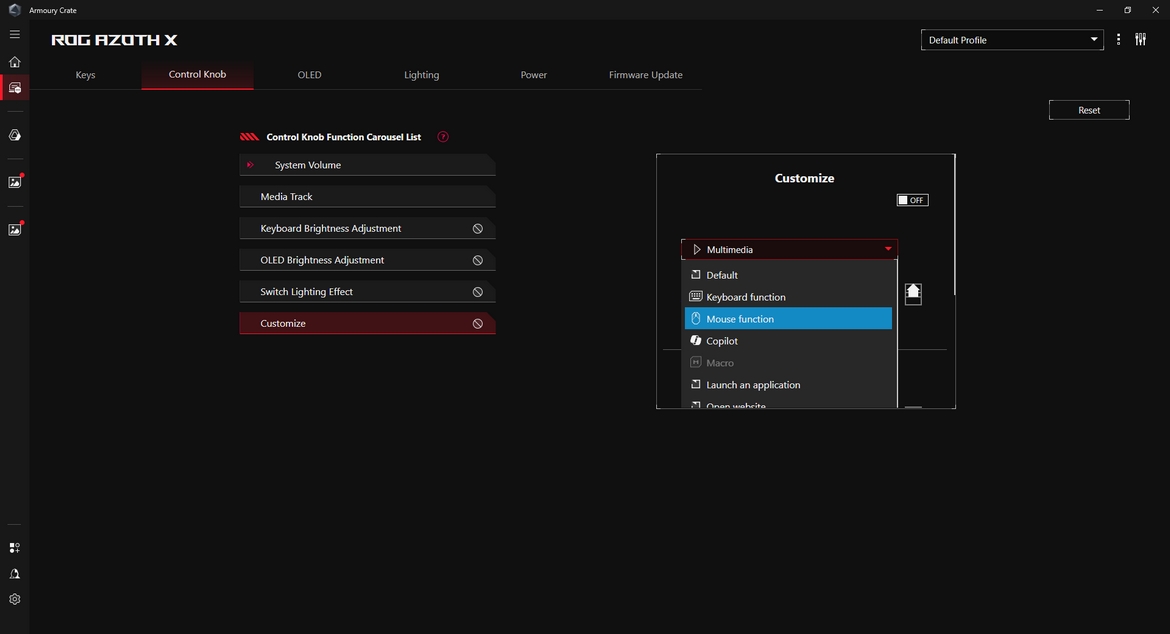1170x634 pixels.
Task: Open the Default Profile dropdown
Action: point(1013,40)
